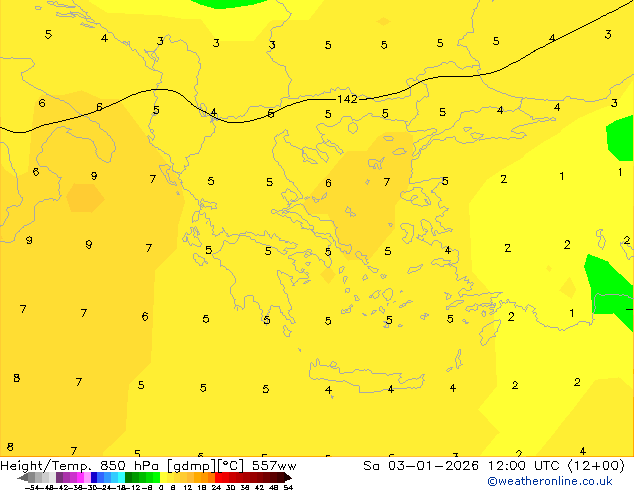
Task: Click the pure red swatch in the legend
Action: [218, 477]
